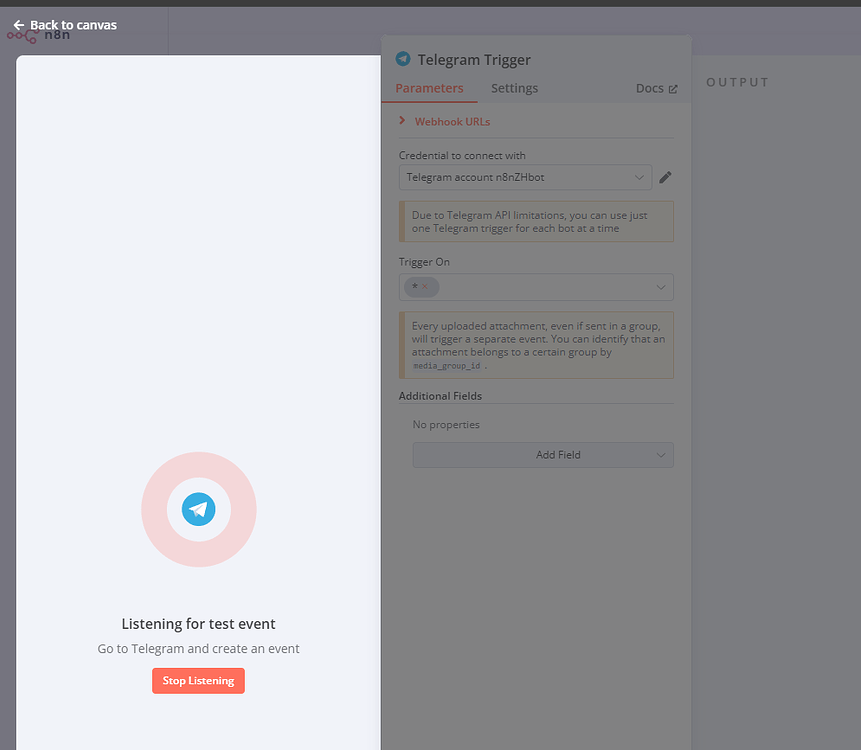Open the Trigger On dropdown
This screenshot has height=750, width=861.
point(659,287)
